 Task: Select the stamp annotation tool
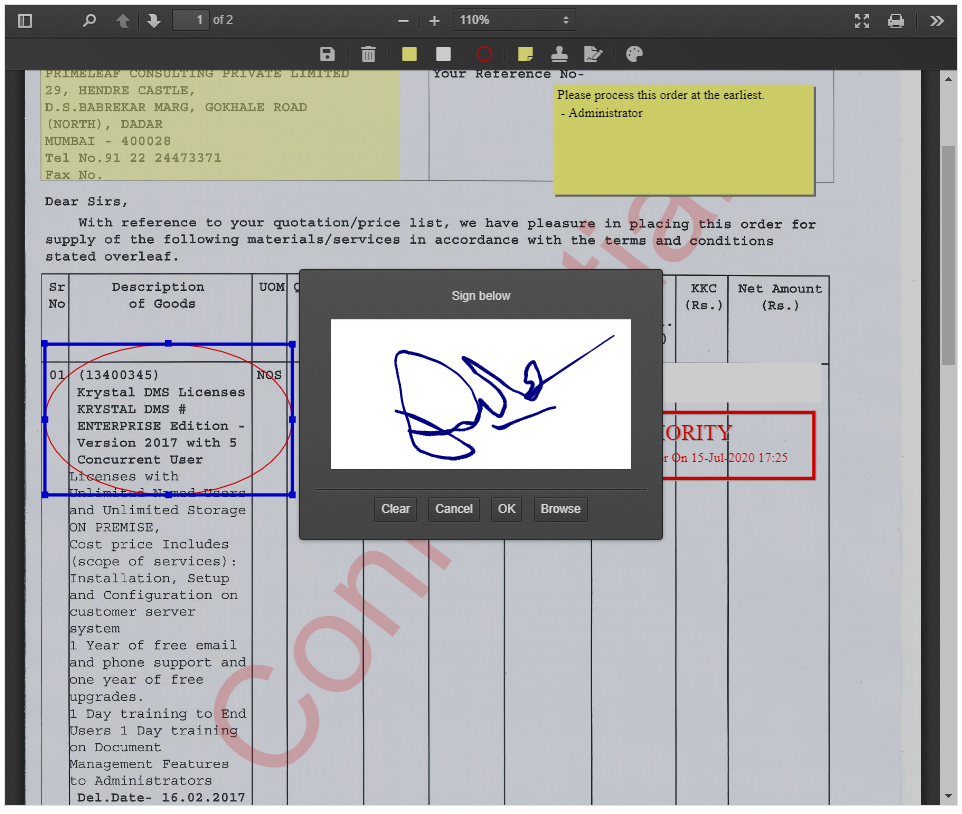click(x=559, y=54)
